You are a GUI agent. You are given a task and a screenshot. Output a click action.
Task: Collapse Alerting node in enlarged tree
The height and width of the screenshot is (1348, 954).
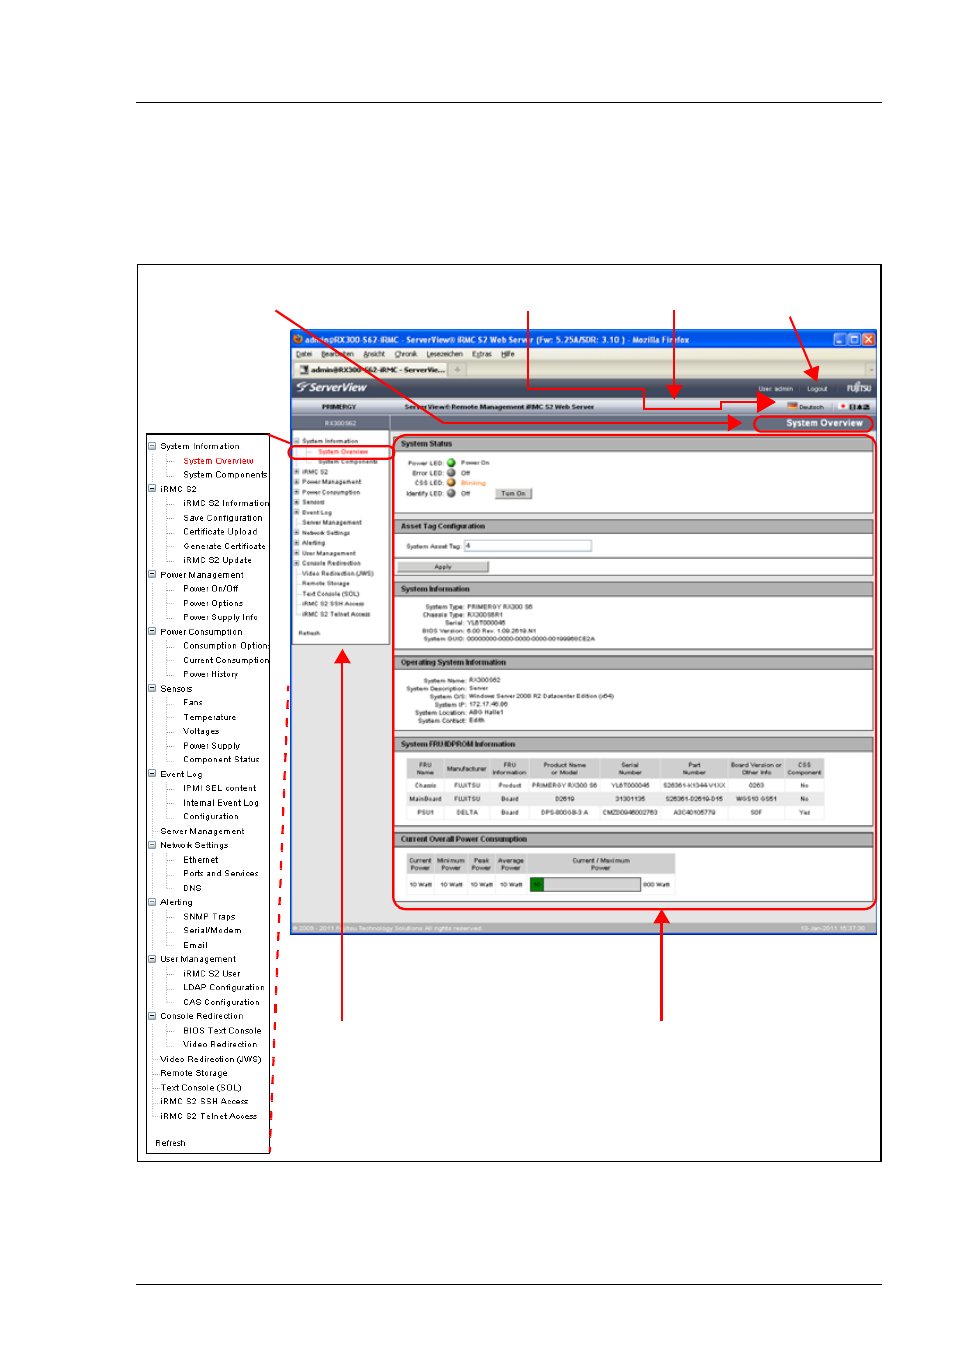point(152,902)
